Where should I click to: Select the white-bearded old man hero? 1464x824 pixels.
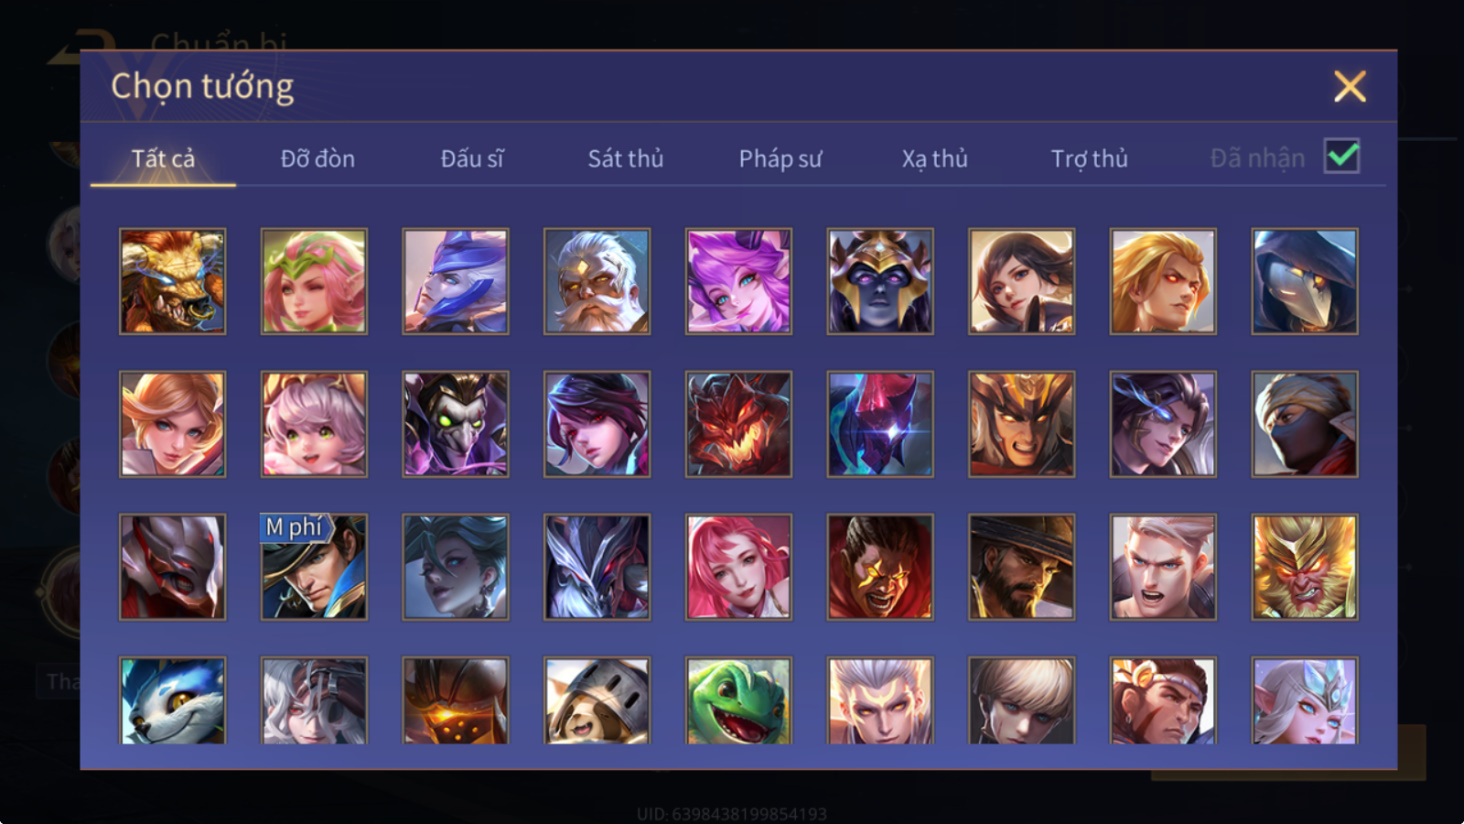[597, 281]
